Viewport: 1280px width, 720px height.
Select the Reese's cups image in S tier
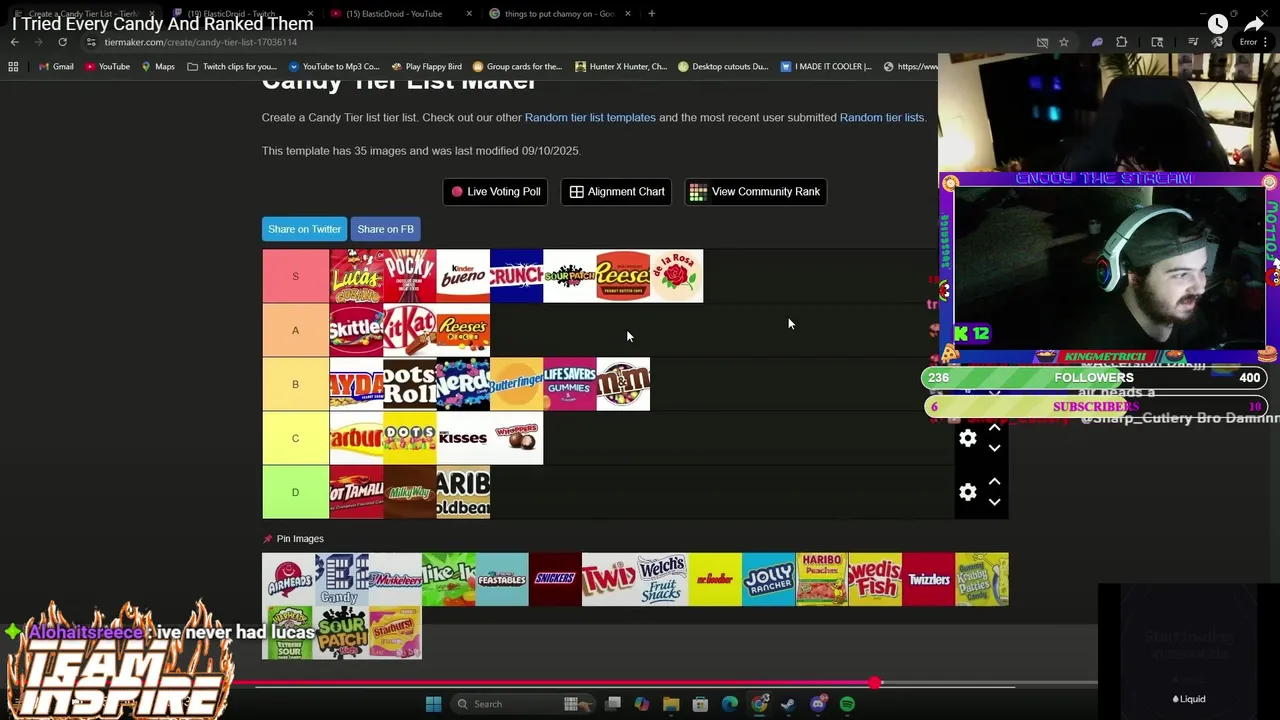click(x=623, y=276)
